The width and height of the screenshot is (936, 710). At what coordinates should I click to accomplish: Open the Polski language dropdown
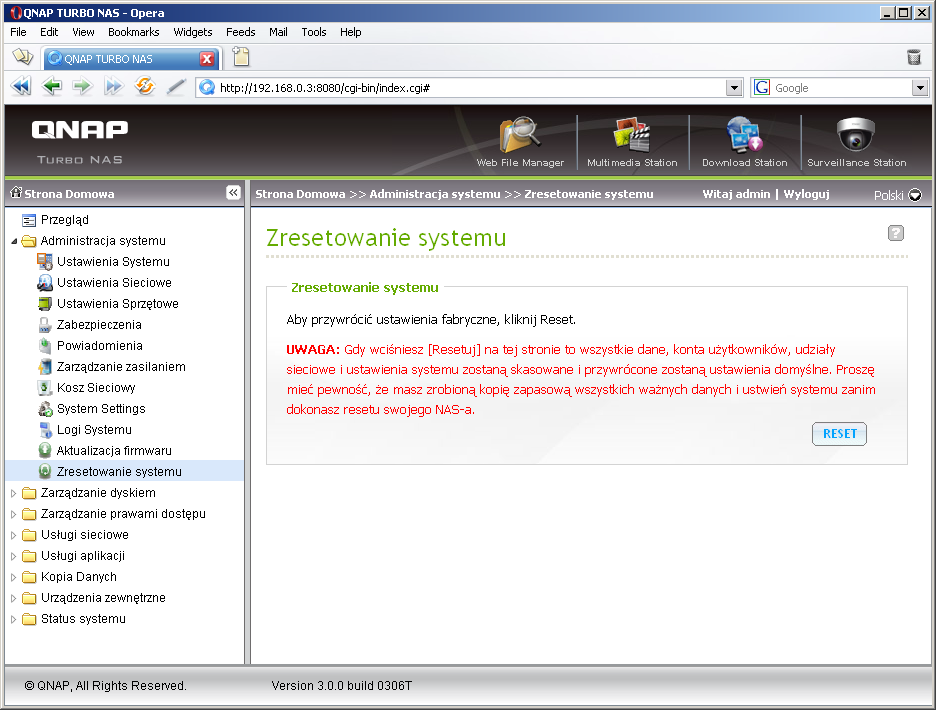[x=898, y=195]
